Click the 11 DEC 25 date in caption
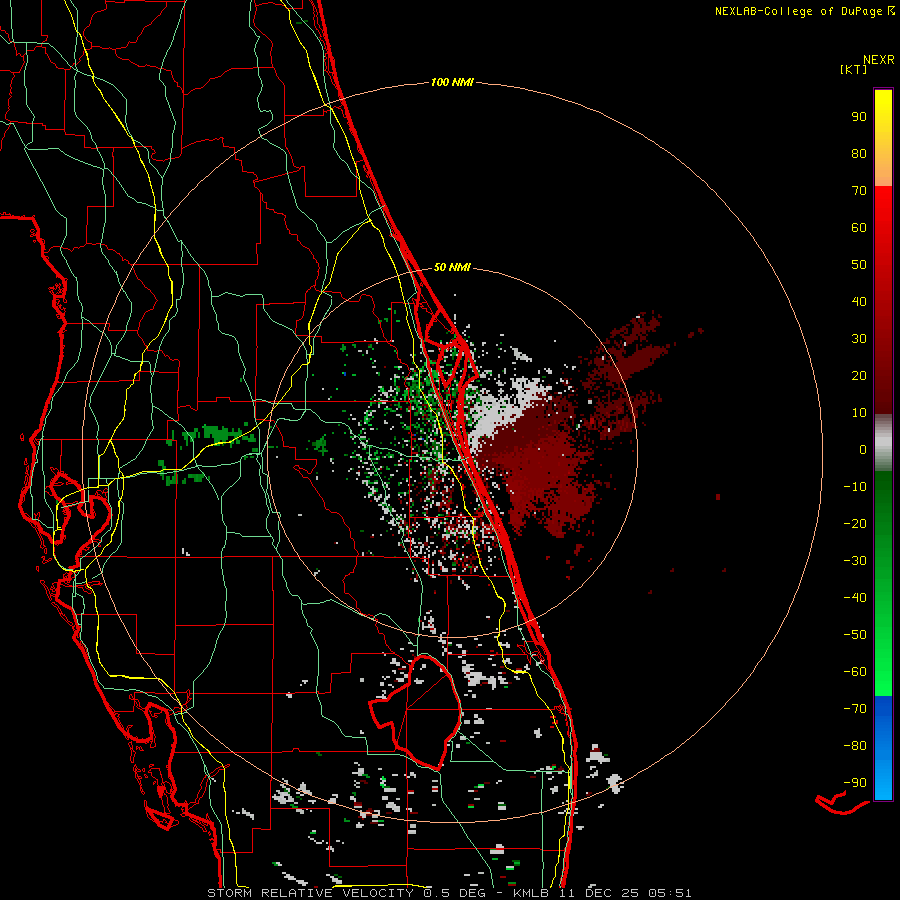Screen dimensions: 900x900 [597, 893]
